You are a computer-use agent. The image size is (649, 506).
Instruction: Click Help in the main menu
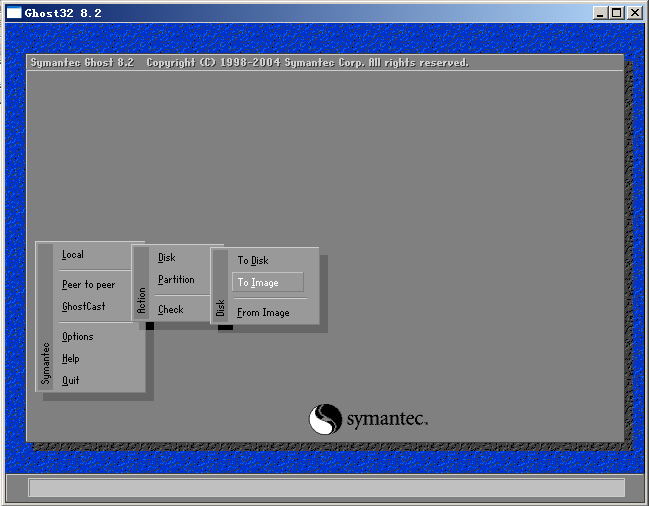coord(70,358)
